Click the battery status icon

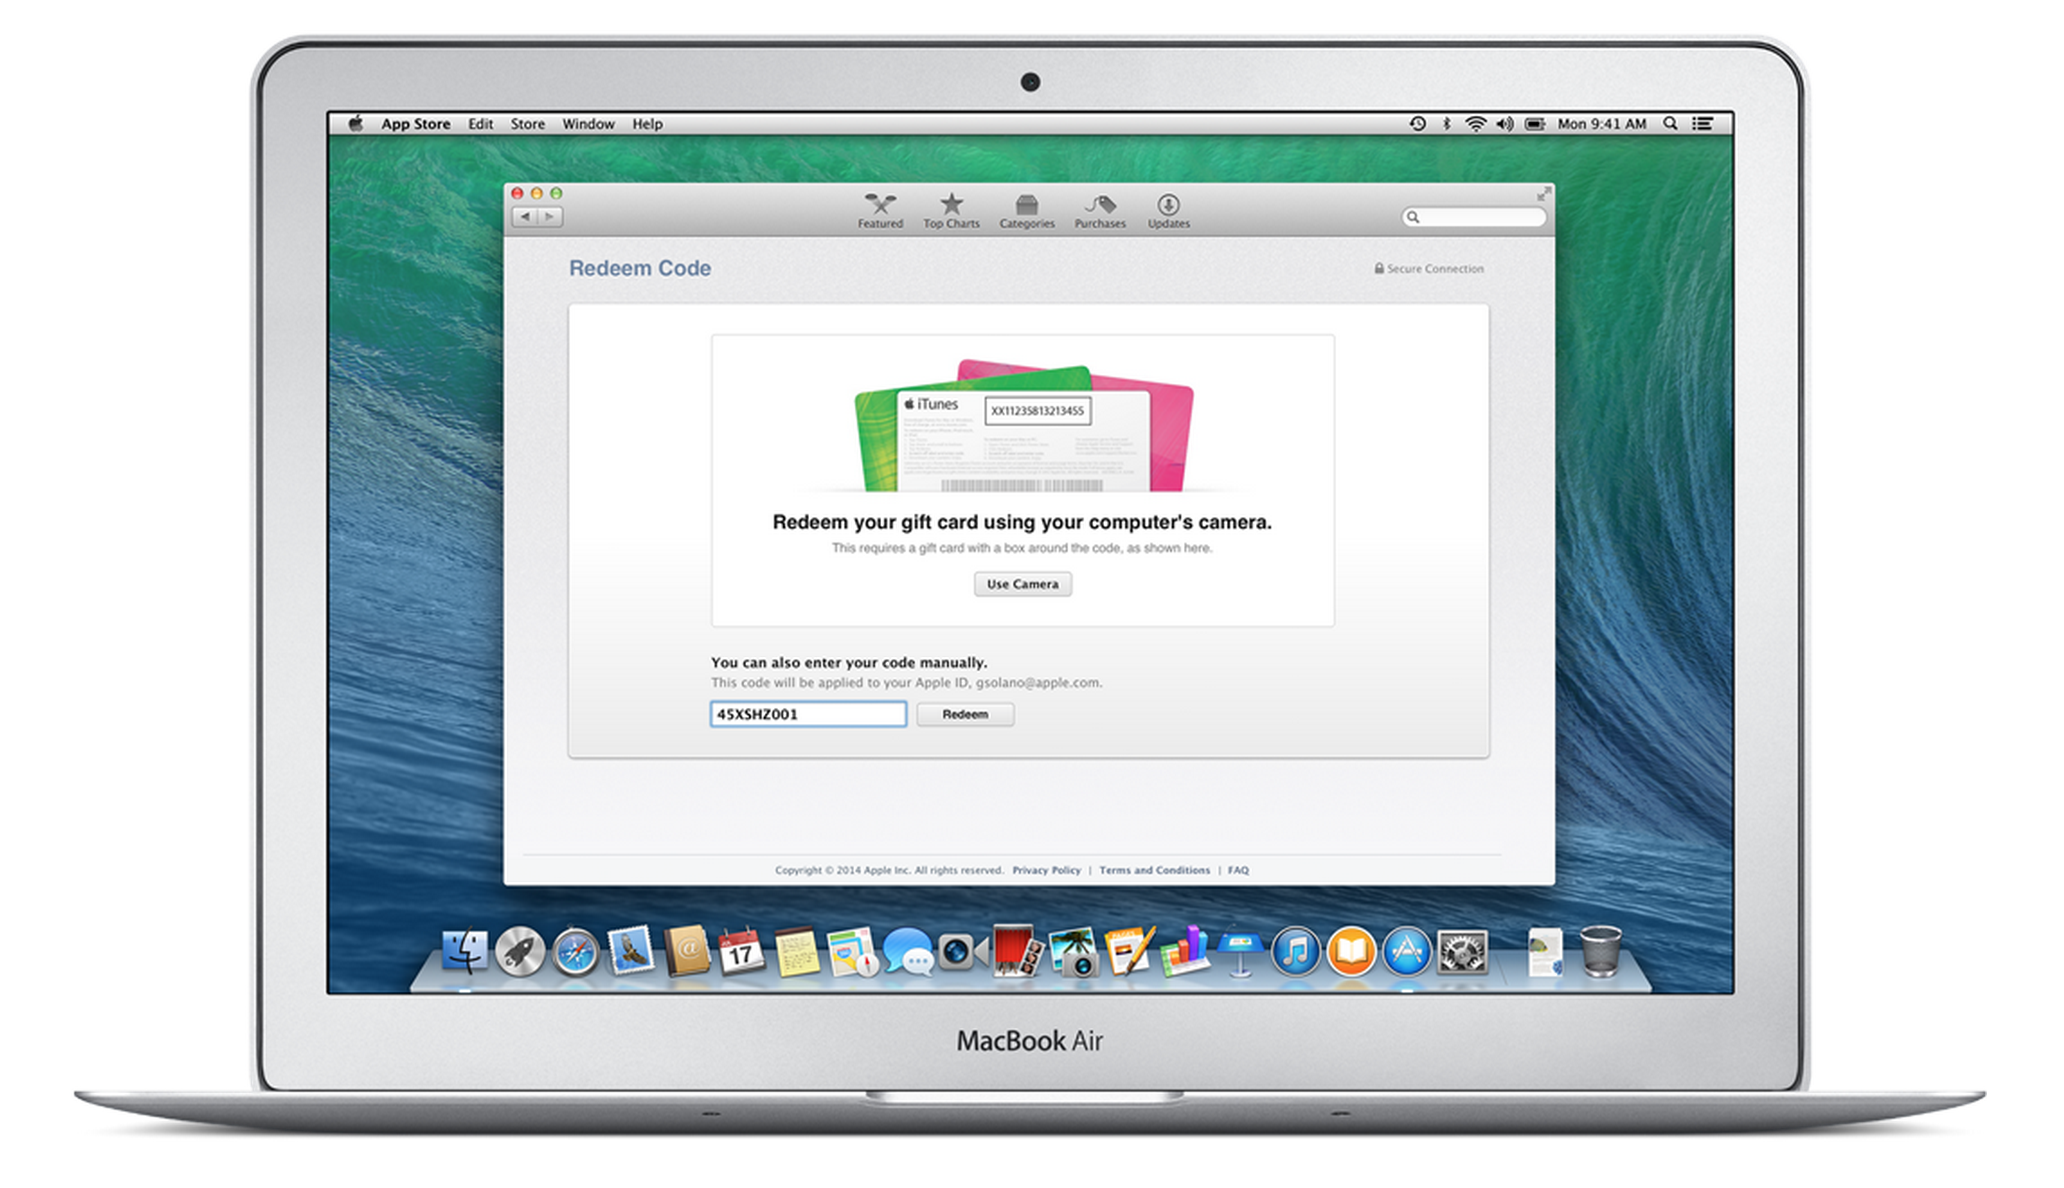point(1535,124)
